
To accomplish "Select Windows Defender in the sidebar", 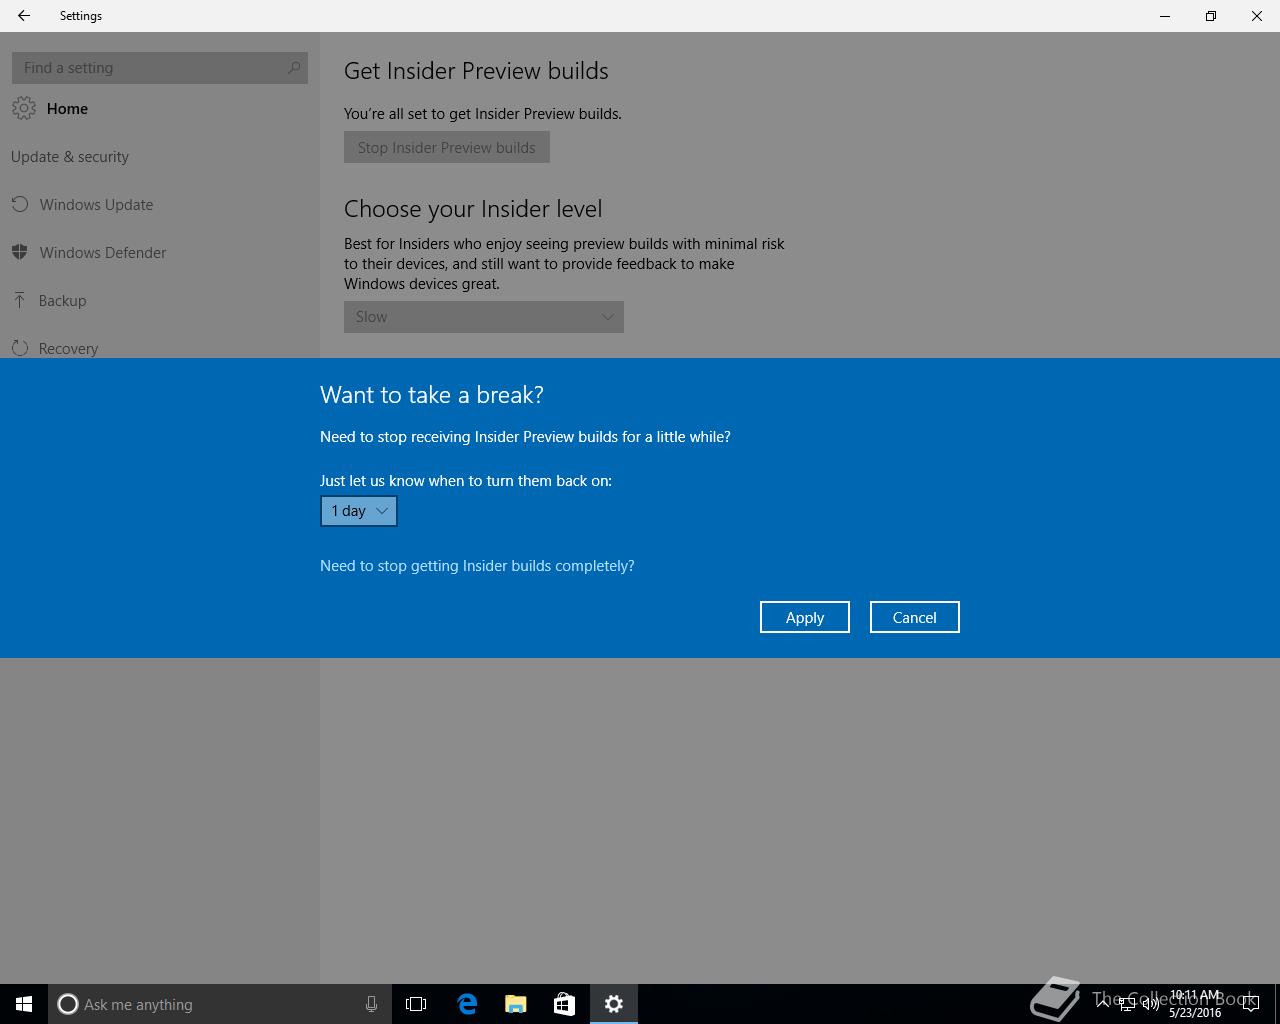I will (x=160, y=253).
